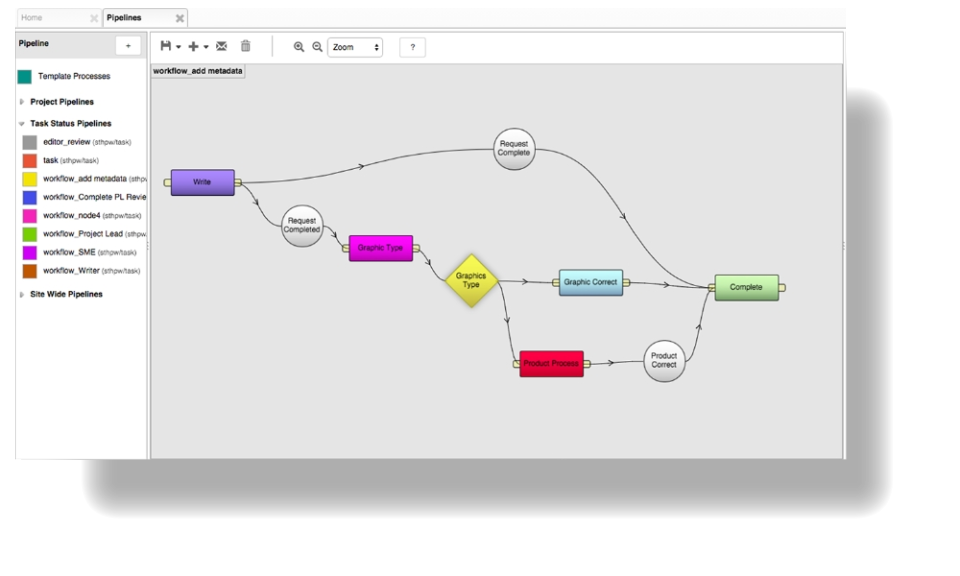Select the workflow_add metadata canvas tab

[197, 71]
